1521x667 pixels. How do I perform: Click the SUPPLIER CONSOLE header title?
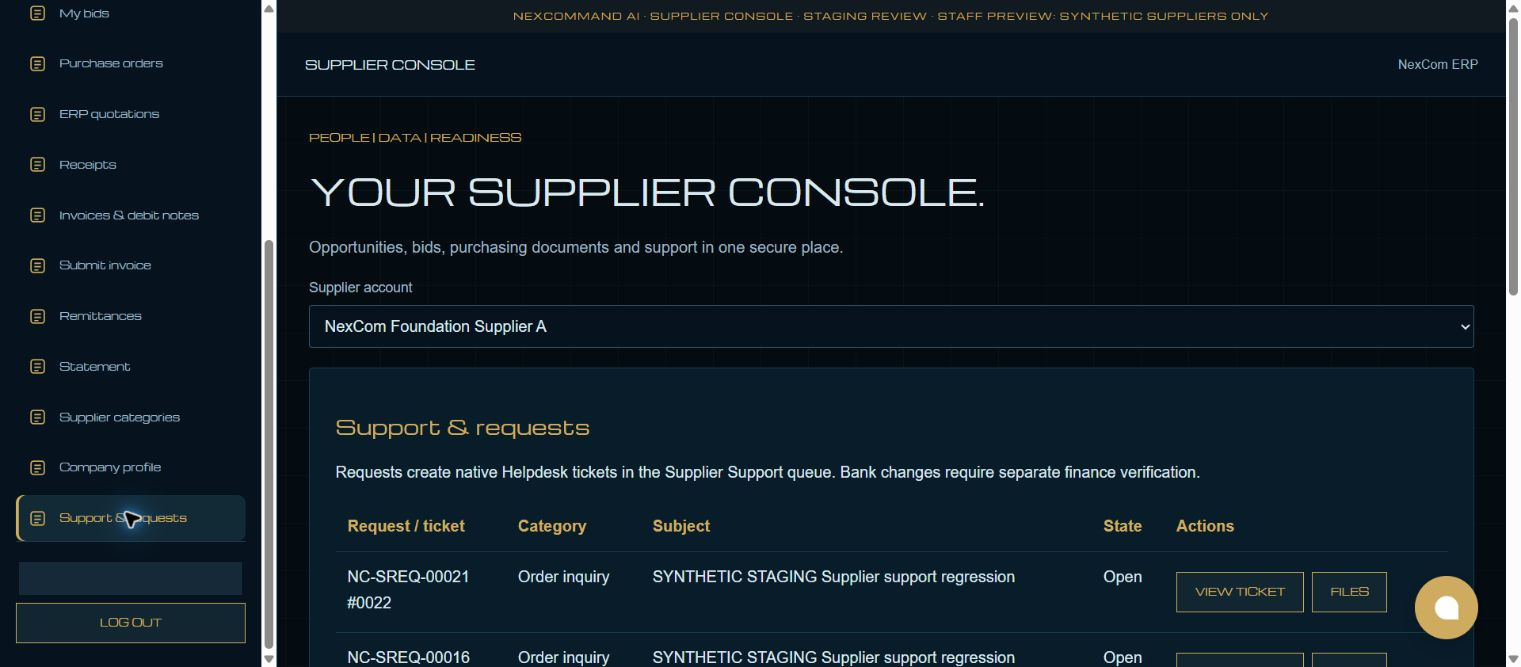pos(390,65)
